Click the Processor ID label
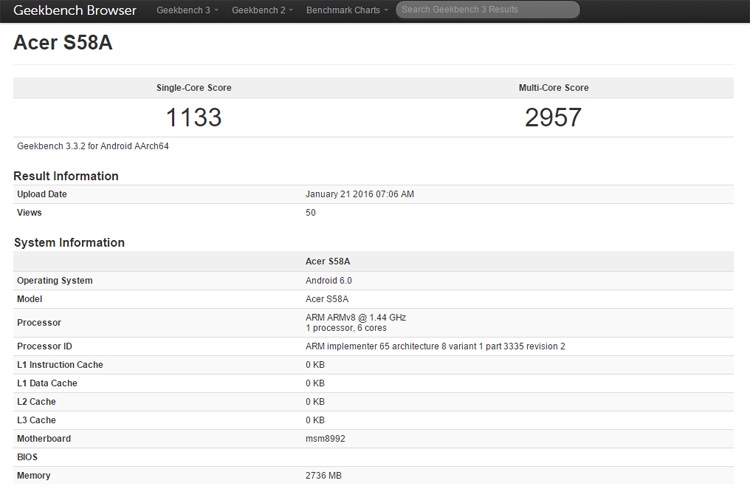Image resolution: width=750 pixels, height=489 pixels. click(44, 346)
